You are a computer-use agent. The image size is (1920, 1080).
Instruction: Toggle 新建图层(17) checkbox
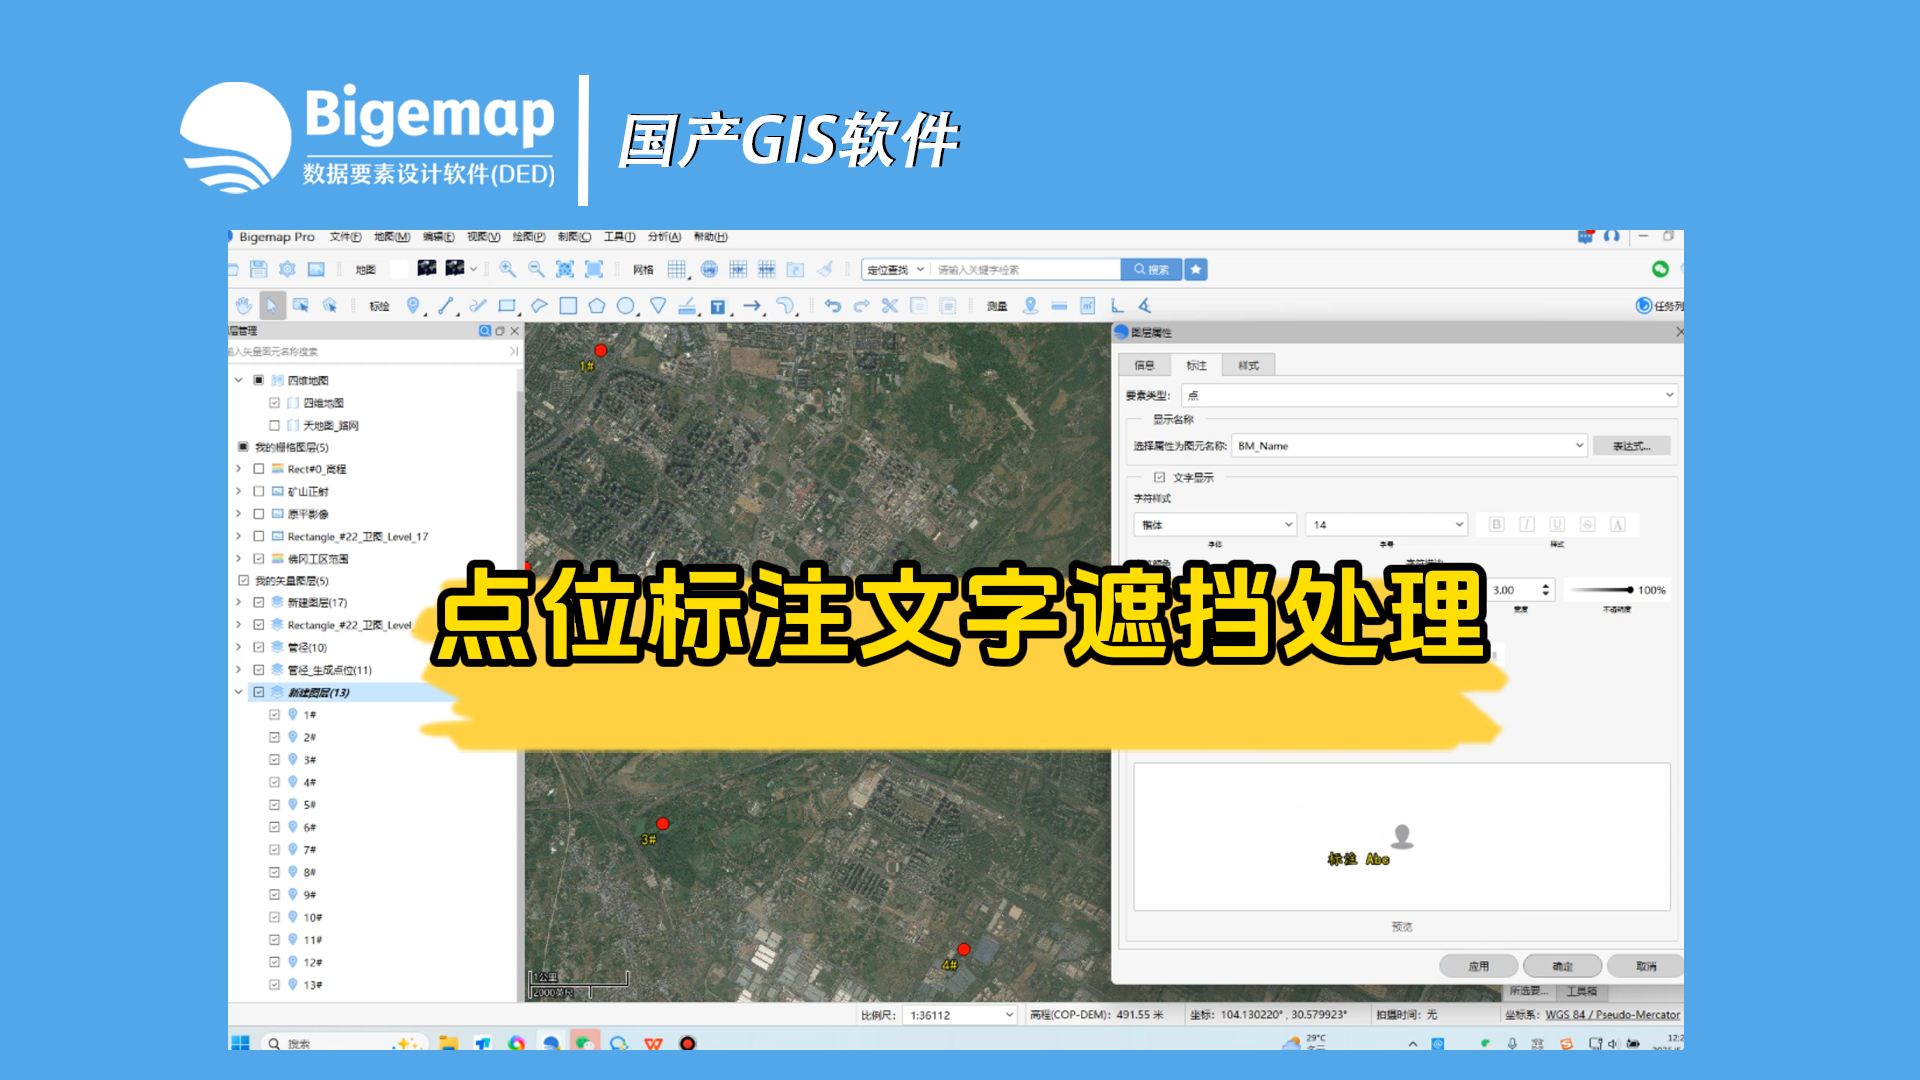pyautogui.click(x=259, y=602)
